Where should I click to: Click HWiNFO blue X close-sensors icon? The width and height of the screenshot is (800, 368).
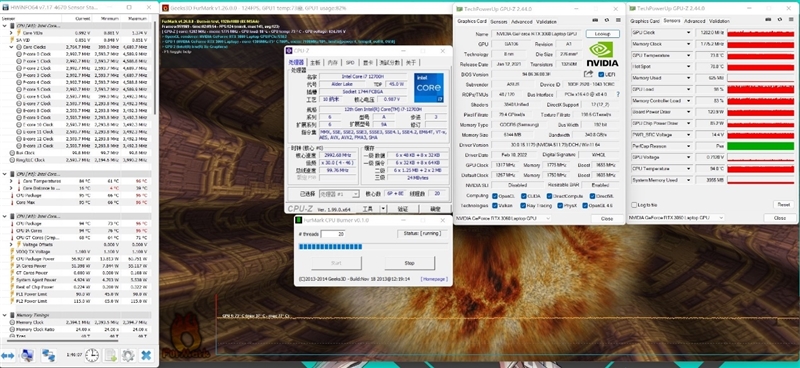146,355
